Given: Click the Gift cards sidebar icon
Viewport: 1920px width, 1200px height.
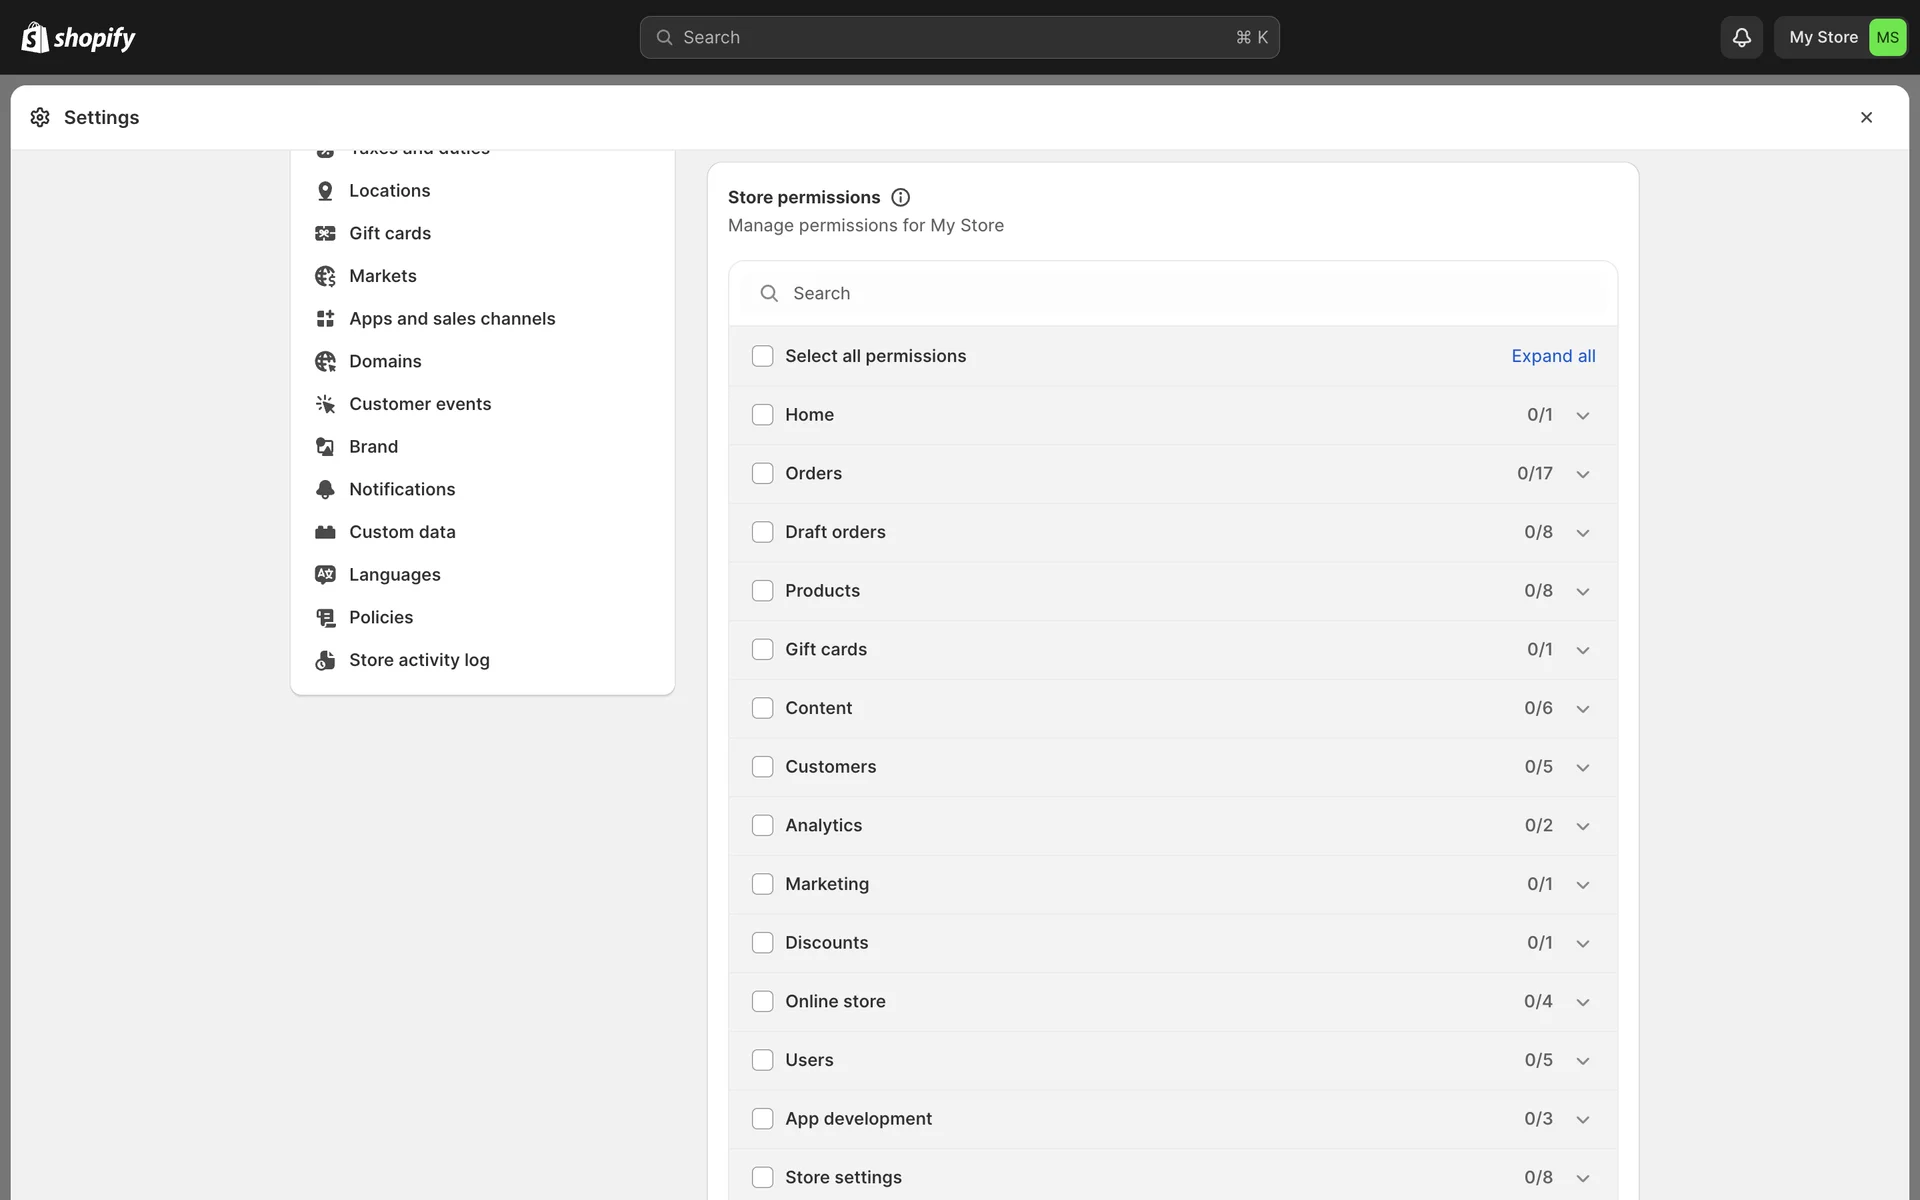Looking at the screenshot, I should (325, 233).
